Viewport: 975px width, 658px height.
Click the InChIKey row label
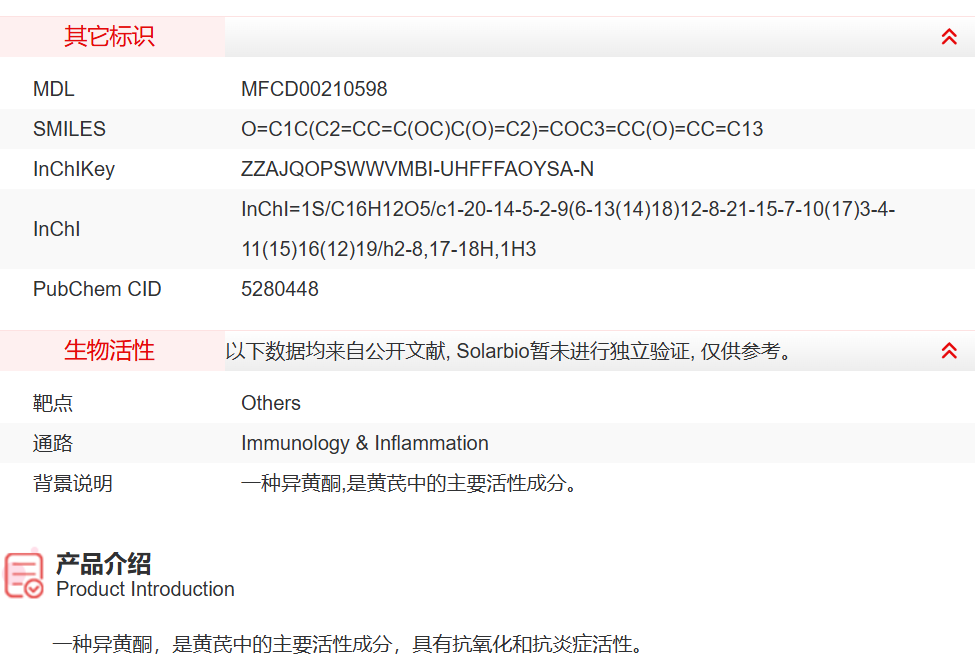coord(74,169)
